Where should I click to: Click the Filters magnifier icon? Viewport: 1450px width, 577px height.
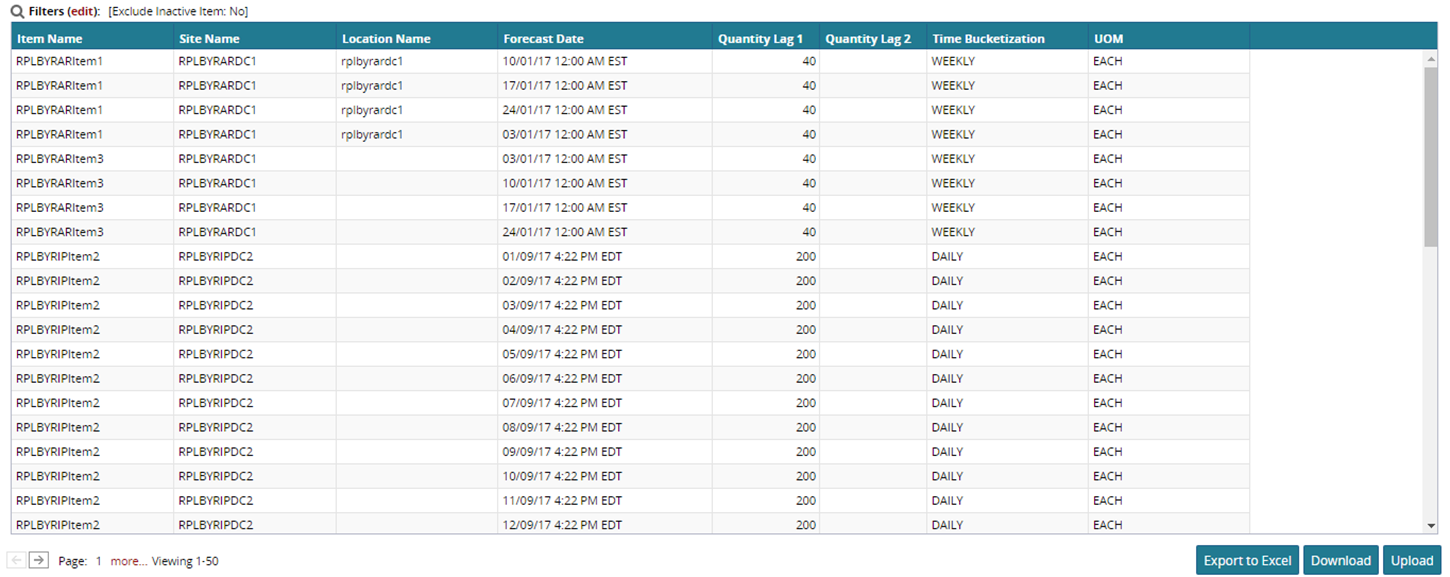pos(16,11)
